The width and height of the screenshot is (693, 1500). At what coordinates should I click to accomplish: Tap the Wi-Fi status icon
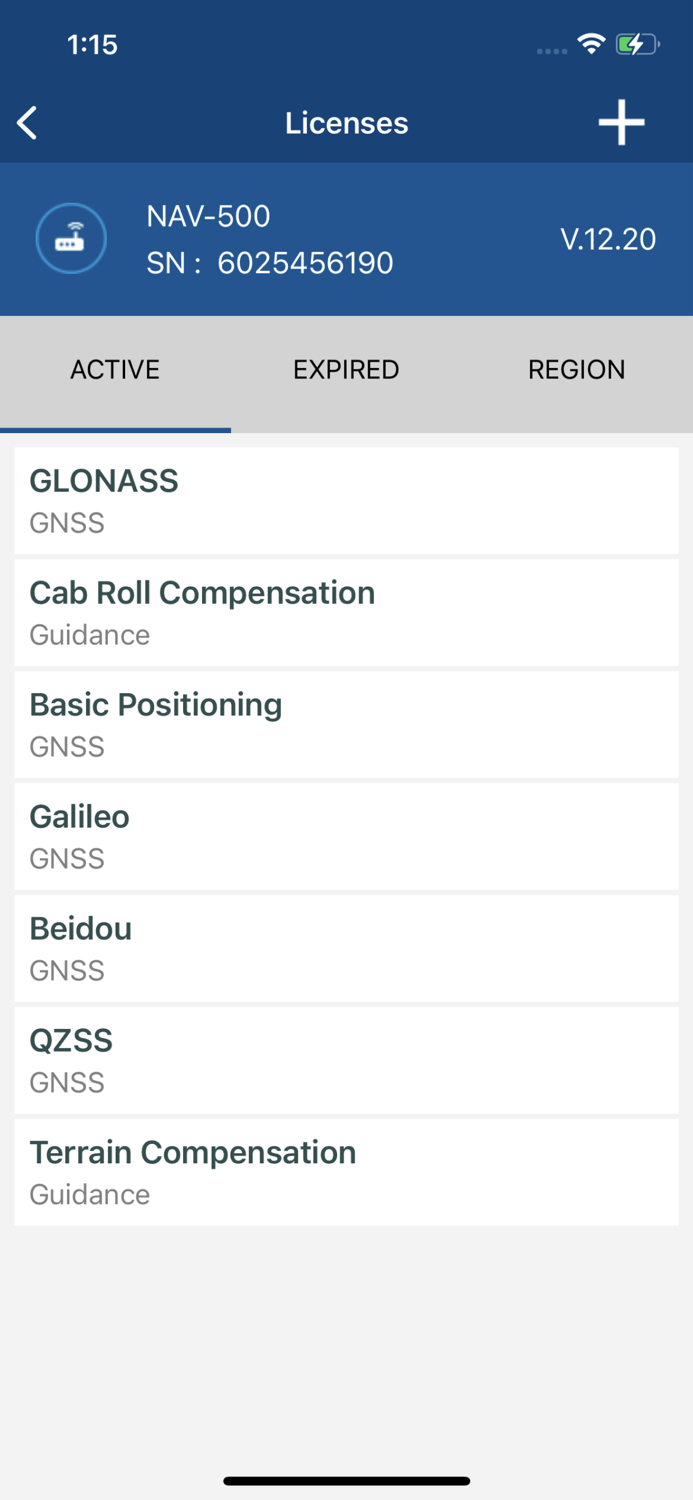(x=591, y=43)
